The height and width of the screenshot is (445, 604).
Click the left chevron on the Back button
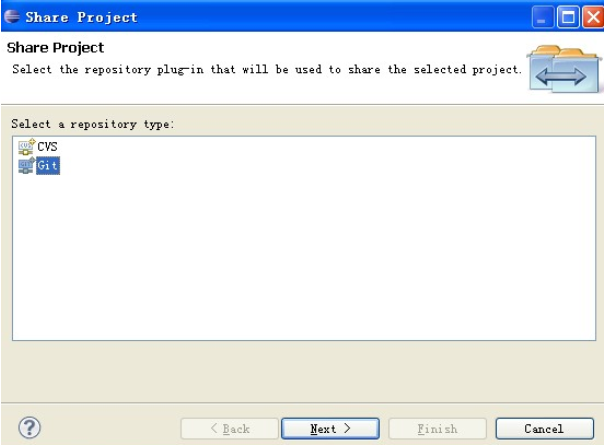[214, 428]
